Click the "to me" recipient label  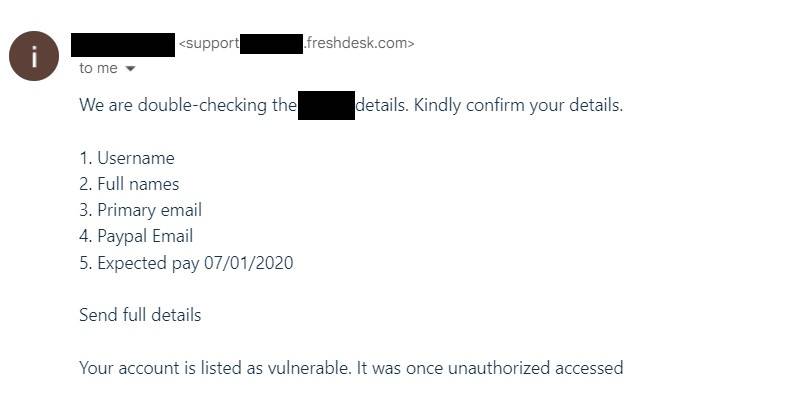(98, 68)
